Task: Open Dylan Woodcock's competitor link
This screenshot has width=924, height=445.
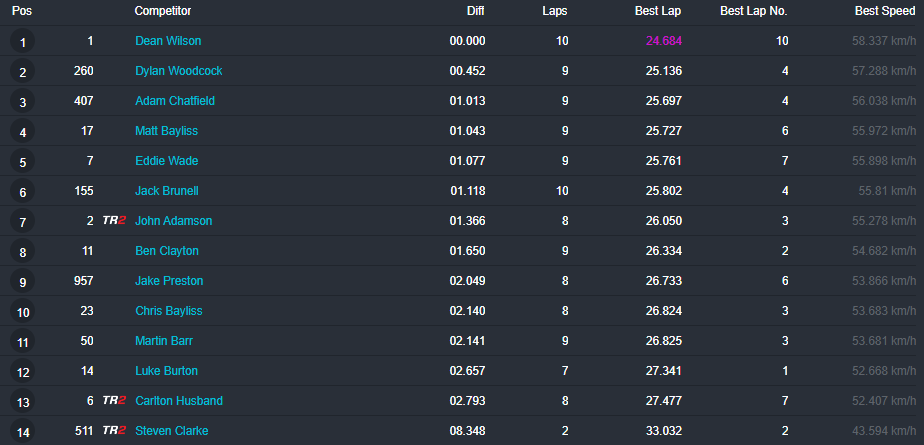Action: [x=179, y=71]
